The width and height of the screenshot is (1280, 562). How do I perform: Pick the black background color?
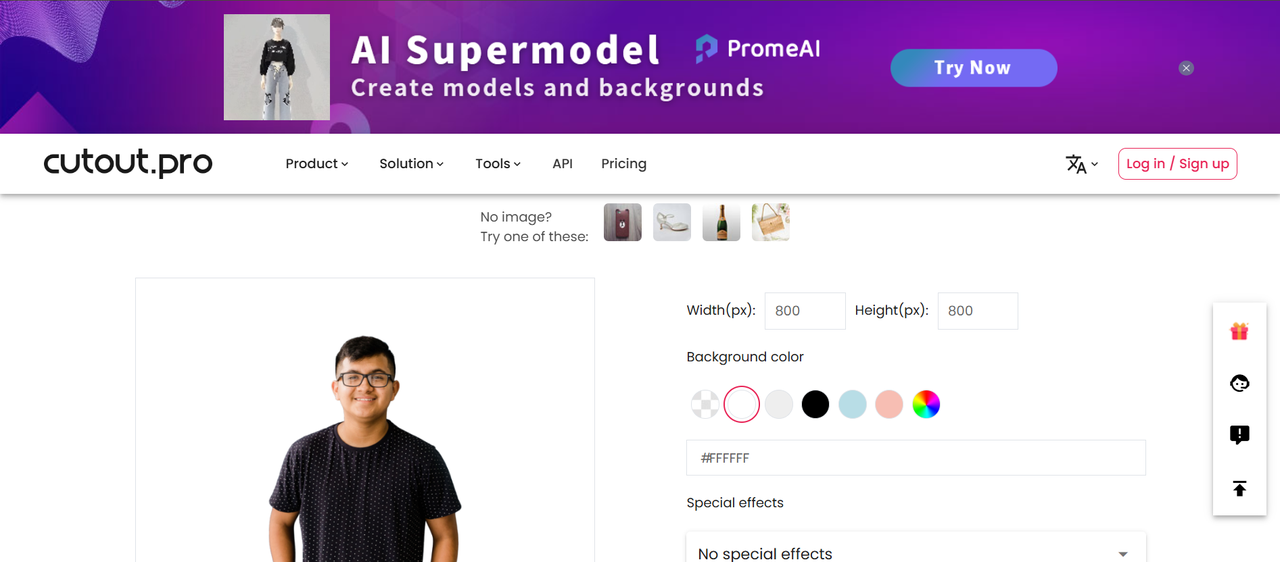(815, 404)
